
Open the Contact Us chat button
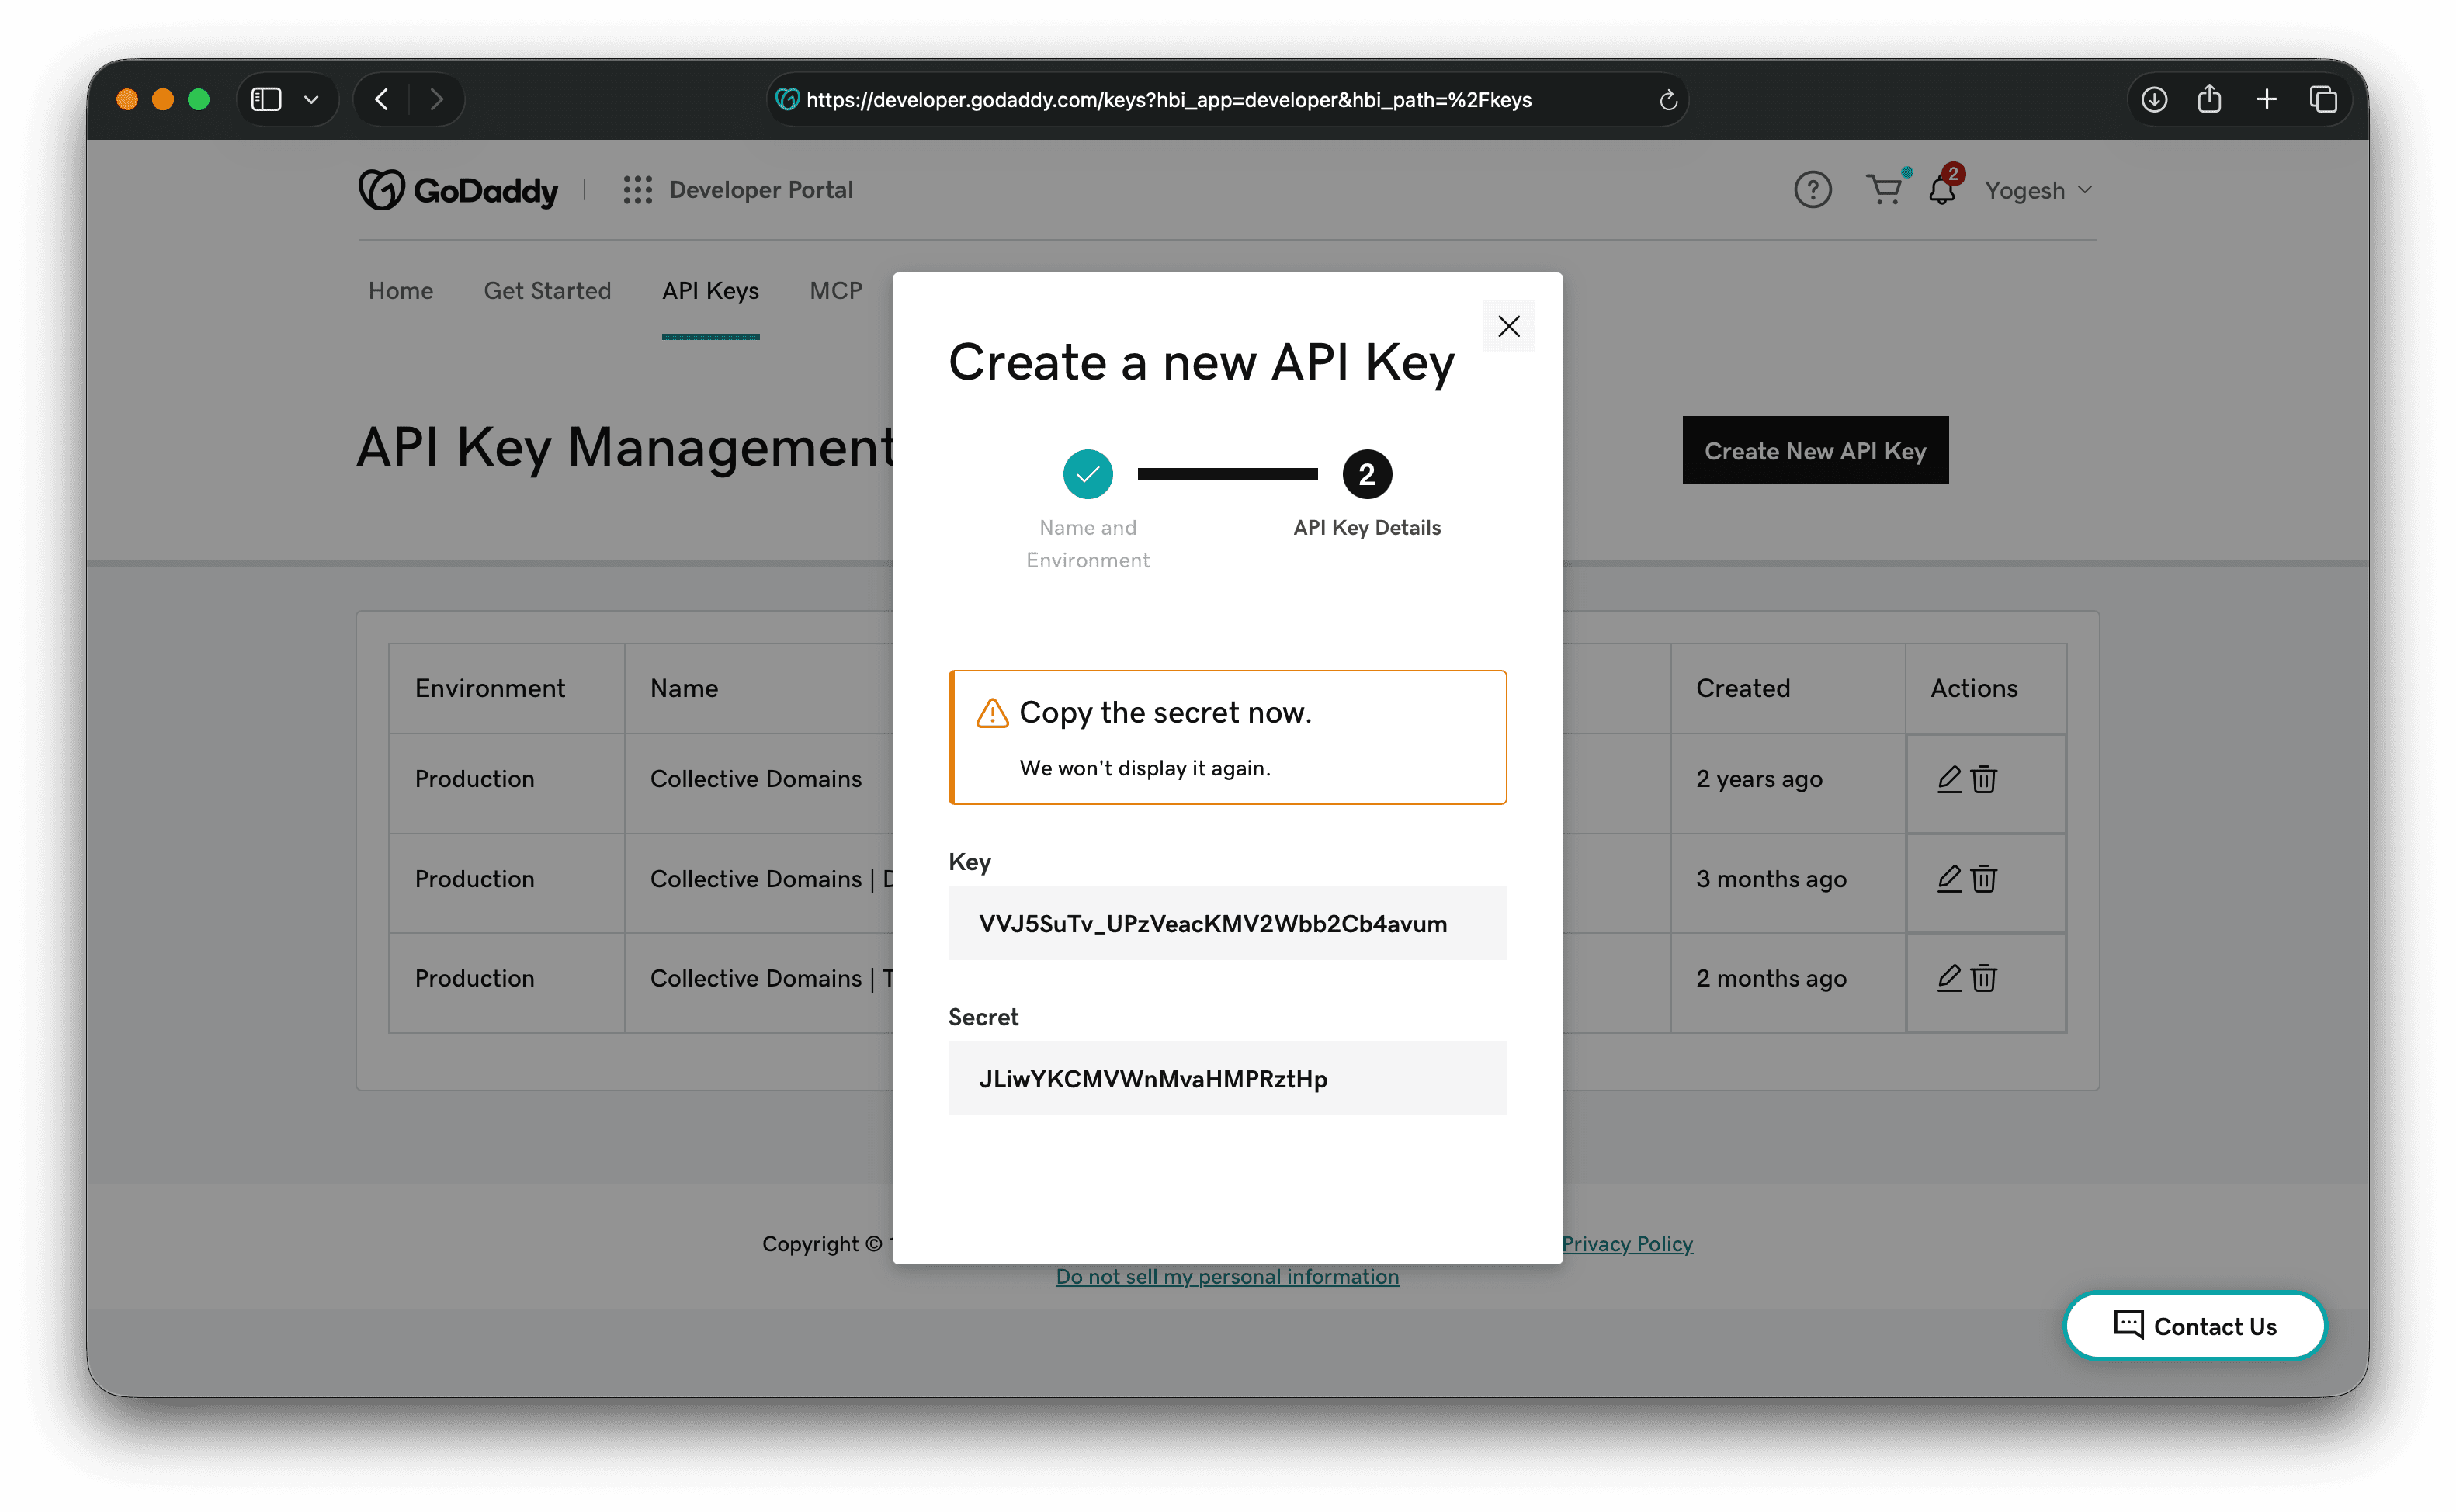click(x=2194, y=1326)
